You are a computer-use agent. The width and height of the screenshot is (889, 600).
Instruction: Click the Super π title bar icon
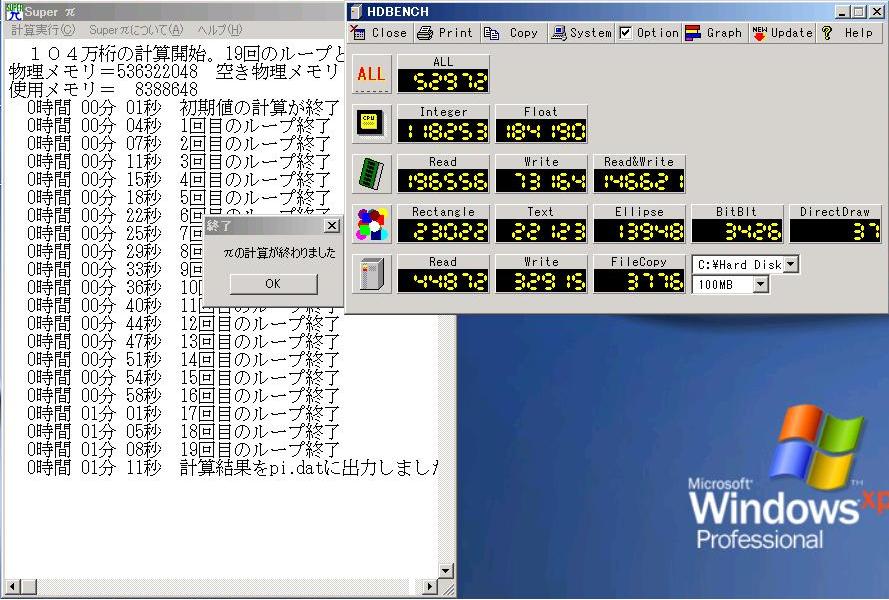pos(14,11)
